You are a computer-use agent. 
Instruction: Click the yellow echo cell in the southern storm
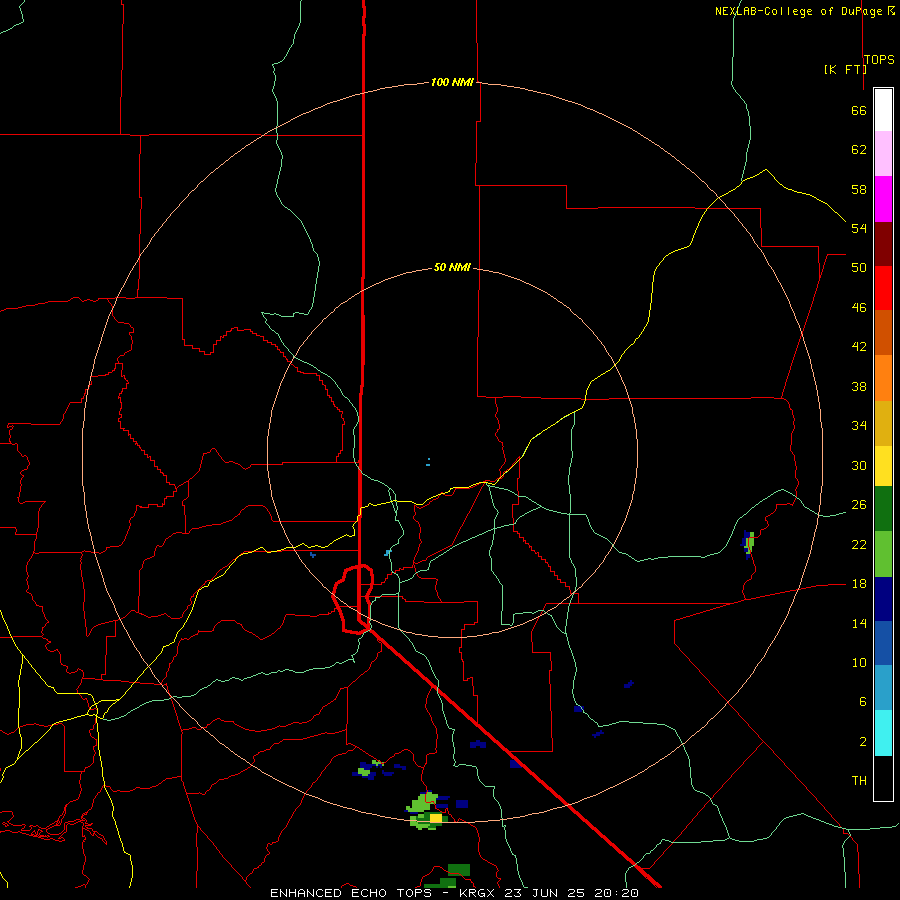[436, 818]
